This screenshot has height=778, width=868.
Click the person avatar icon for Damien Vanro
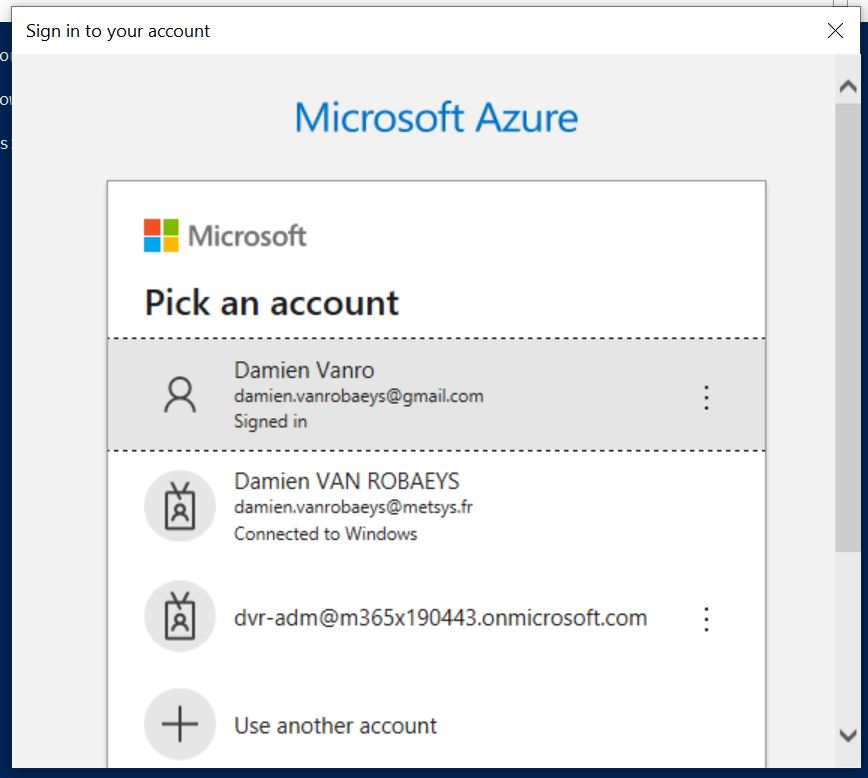(180, 396)
